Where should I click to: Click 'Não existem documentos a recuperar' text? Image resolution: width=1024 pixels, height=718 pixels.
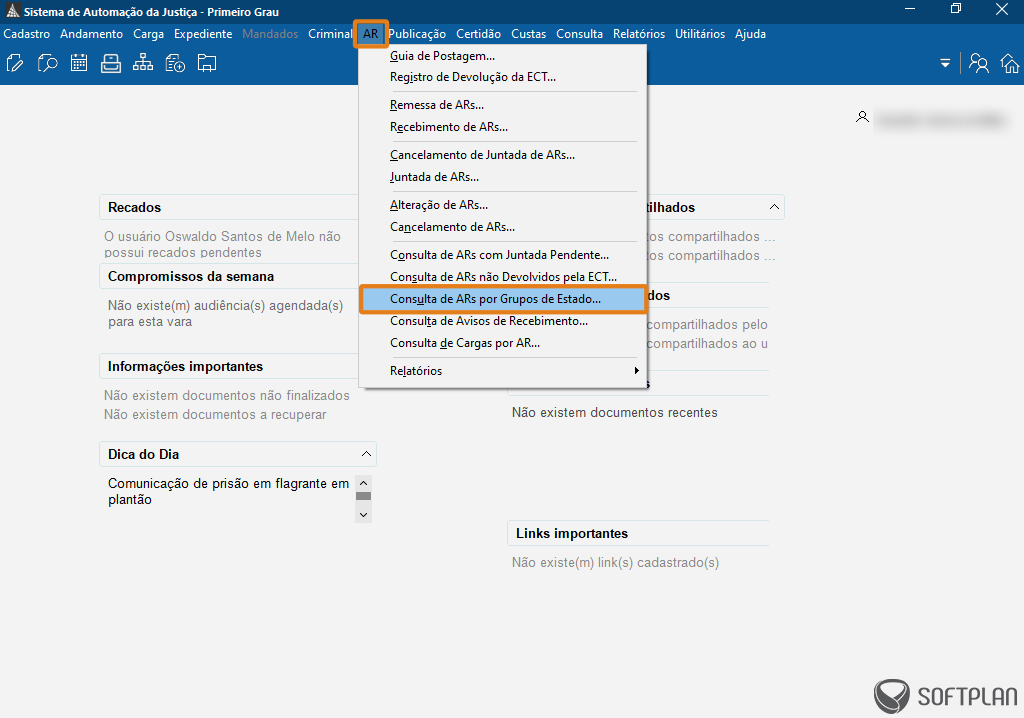click(x=215, y=415)
